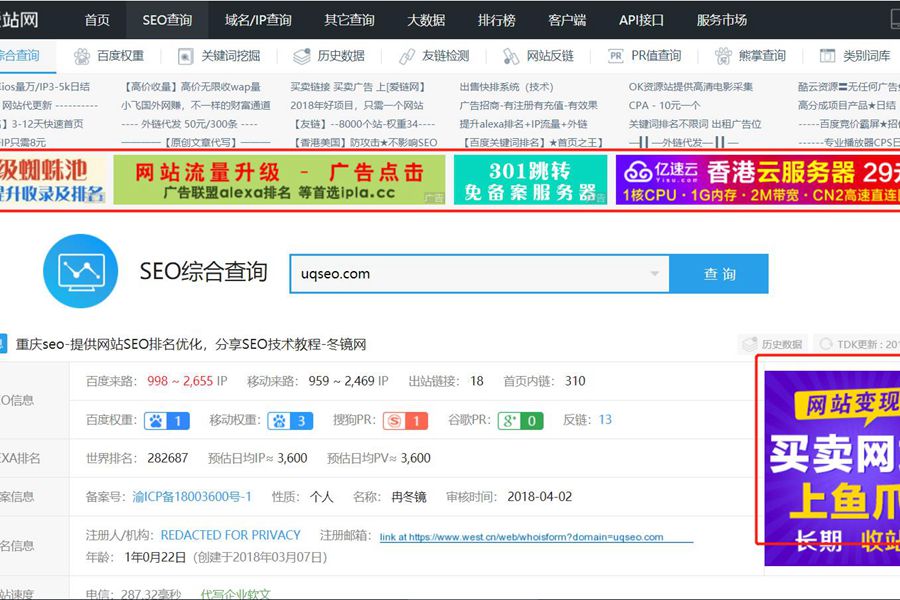Switch to the 服务市场 tab
The height and width of the screenshot is (600, 900).
pyautogui.click(x=723, y=18)
